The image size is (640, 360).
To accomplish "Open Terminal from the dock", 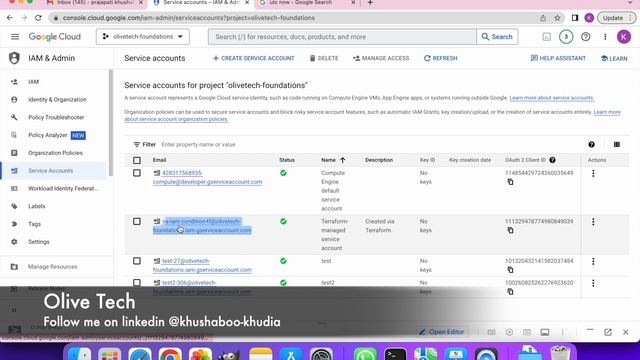I will pyautogui.click(x=395, y=354).
